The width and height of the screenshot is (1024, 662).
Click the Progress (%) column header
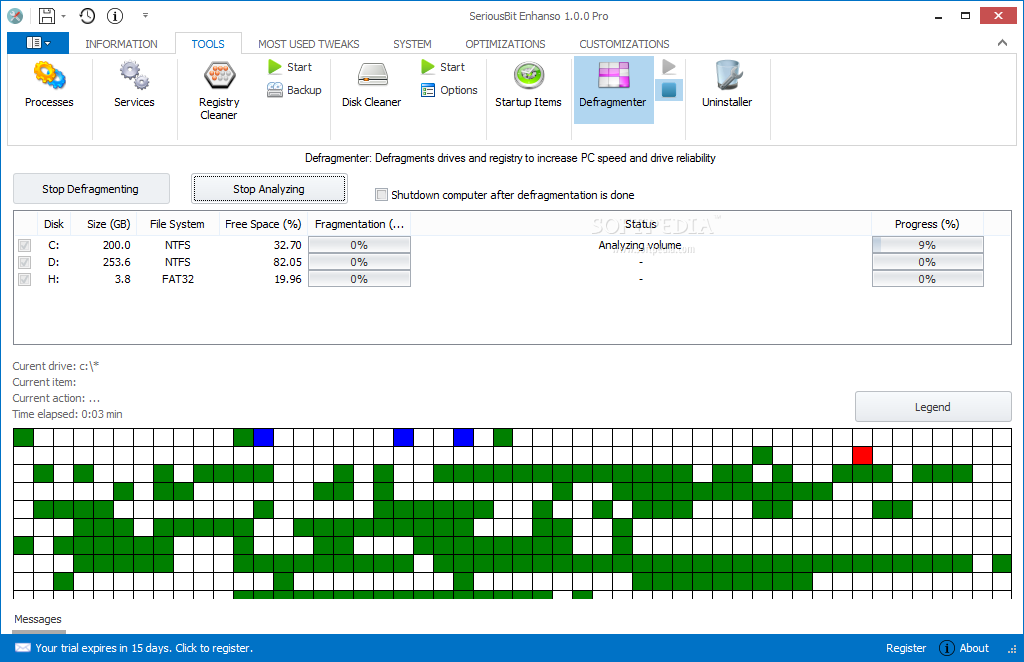[927, 224]
